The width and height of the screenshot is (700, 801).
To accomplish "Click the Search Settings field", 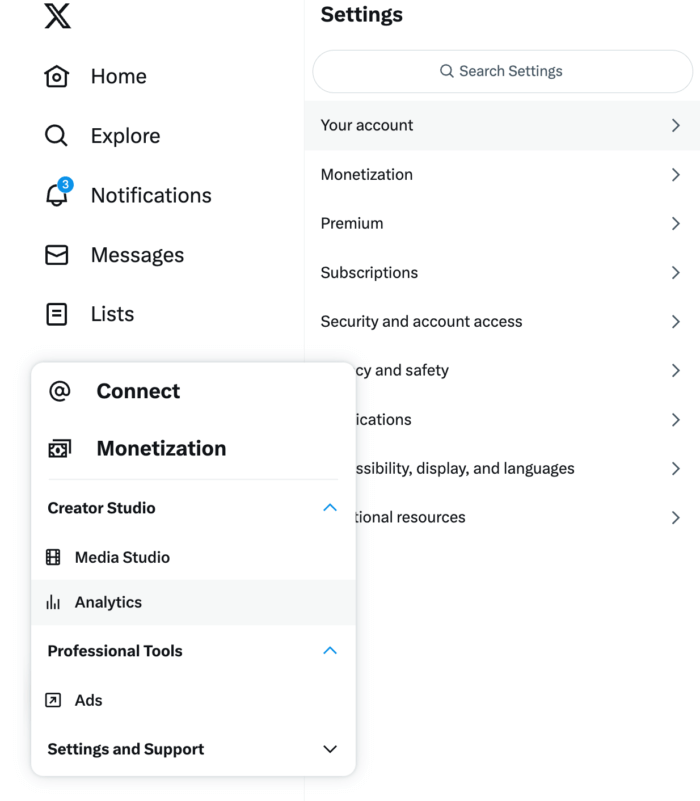I will click(502, 71).
